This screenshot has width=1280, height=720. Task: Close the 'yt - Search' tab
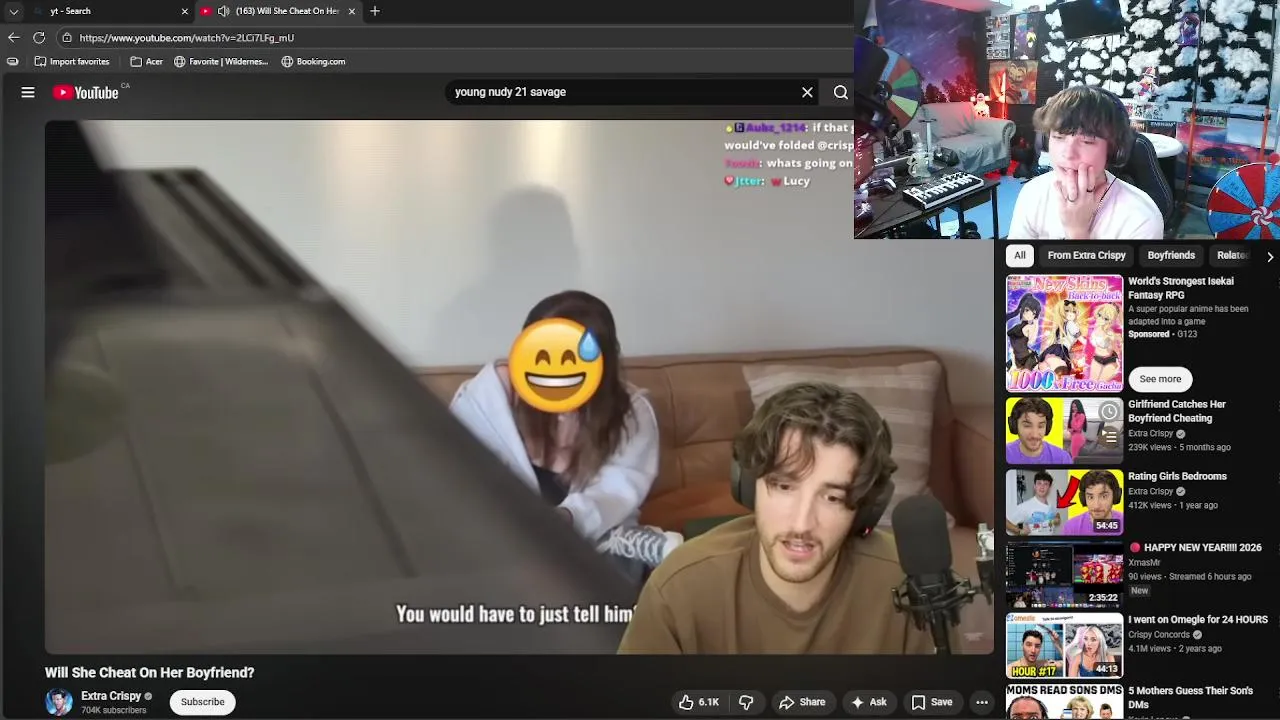pyautogui.click(x=184, y=11)
